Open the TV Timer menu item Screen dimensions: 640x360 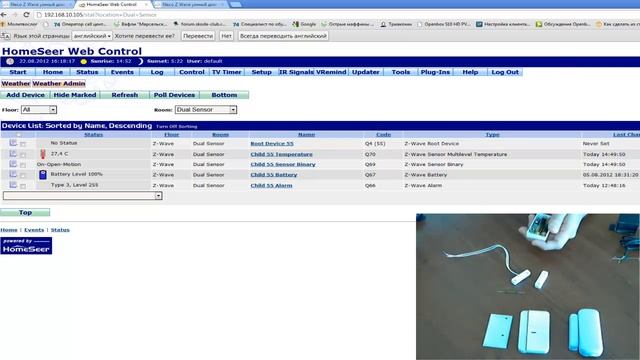[x=227, y=72]
